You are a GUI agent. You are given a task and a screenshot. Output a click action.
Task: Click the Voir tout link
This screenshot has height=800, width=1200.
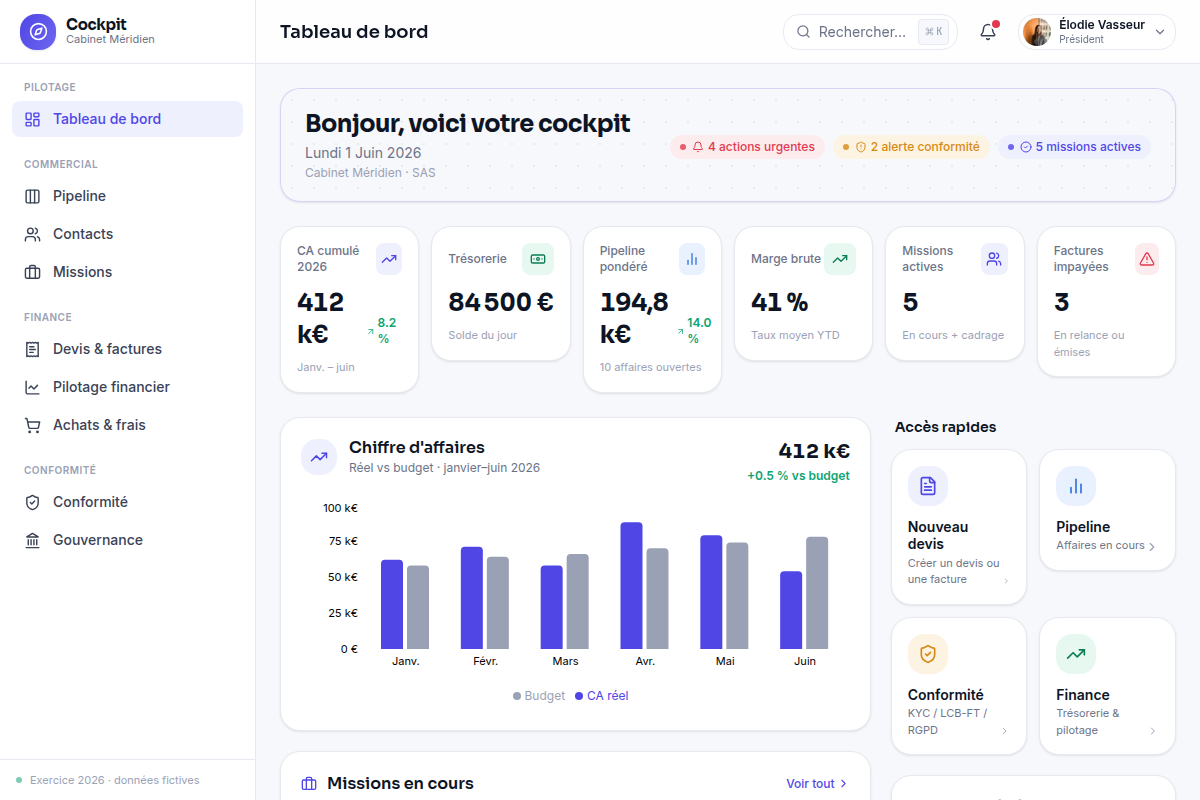[817, 784]
